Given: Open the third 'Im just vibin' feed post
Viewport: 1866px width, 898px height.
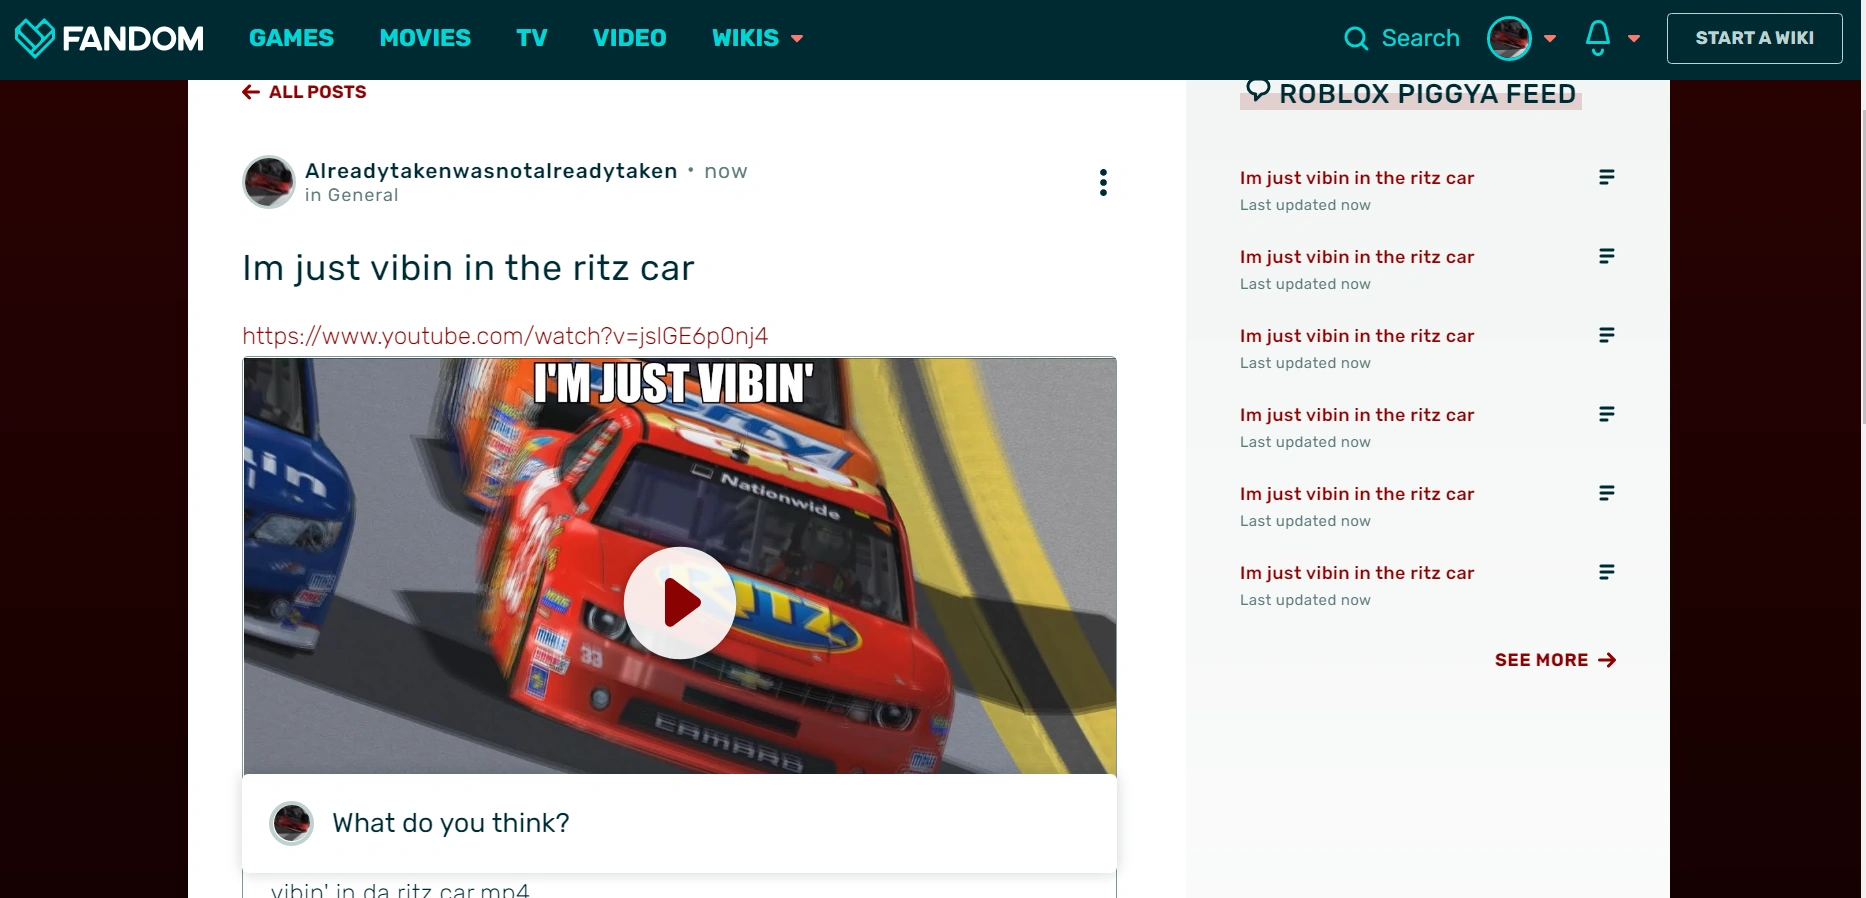Looking at the screenshot, I should 1357,336.
